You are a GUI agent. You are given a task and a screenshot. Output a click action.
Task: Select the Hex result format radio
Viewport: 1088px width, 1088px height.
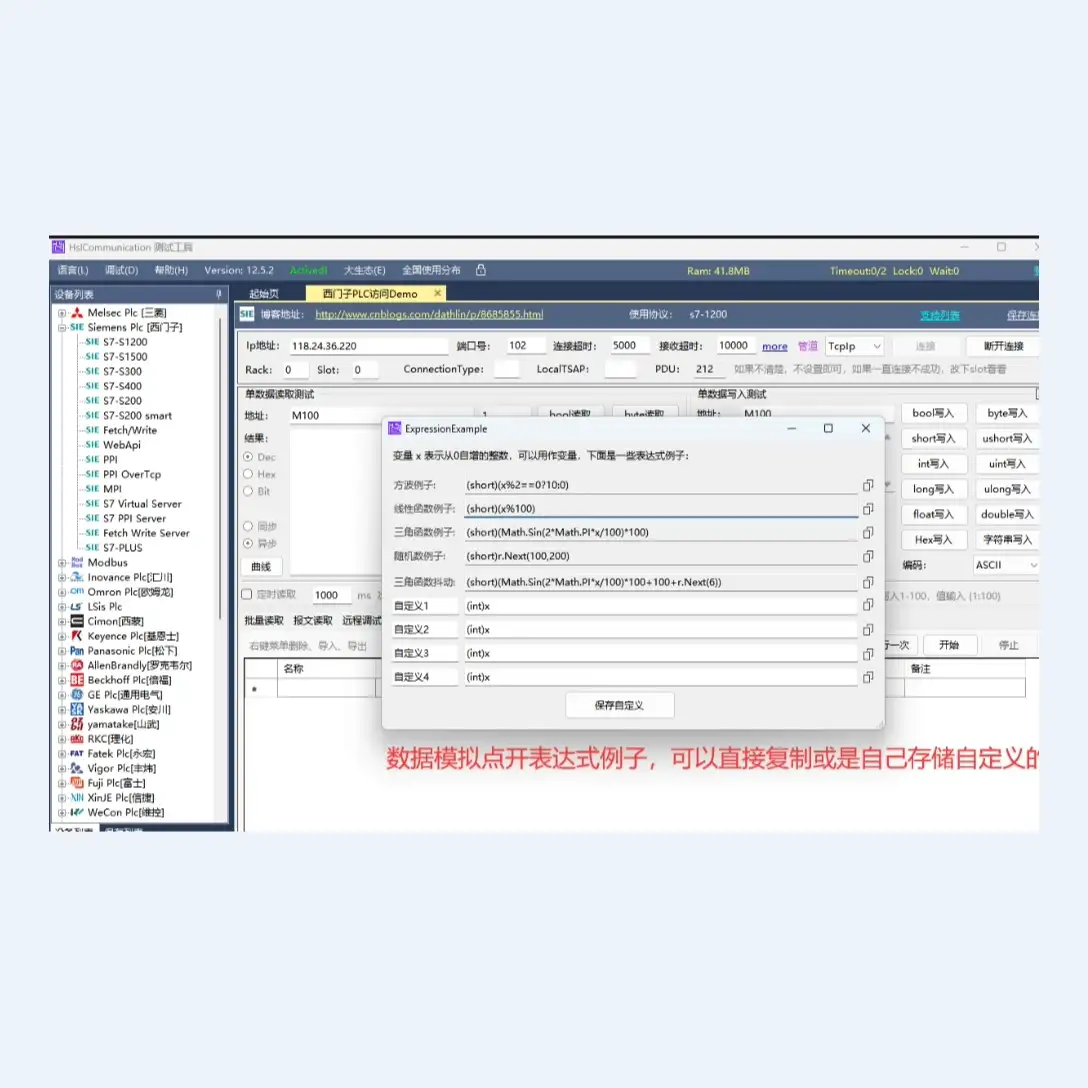tap(249, 474)
